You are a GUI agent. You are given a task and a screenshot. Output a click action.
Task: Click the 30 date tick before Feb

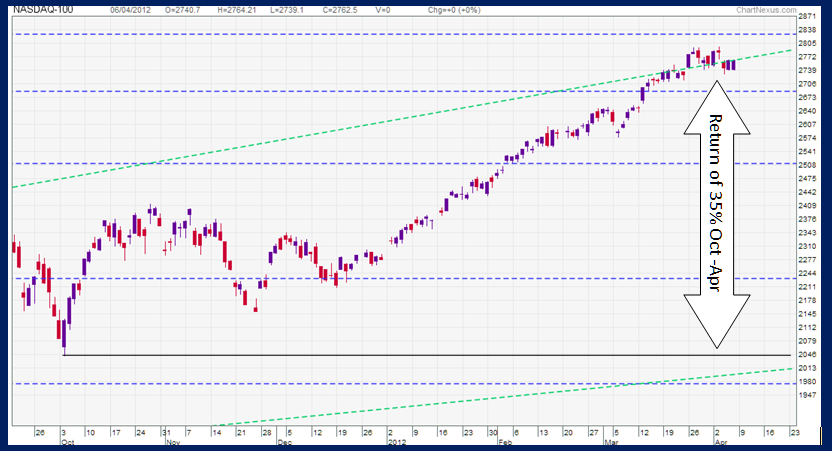pyautogui.click(x=493, y=433)
